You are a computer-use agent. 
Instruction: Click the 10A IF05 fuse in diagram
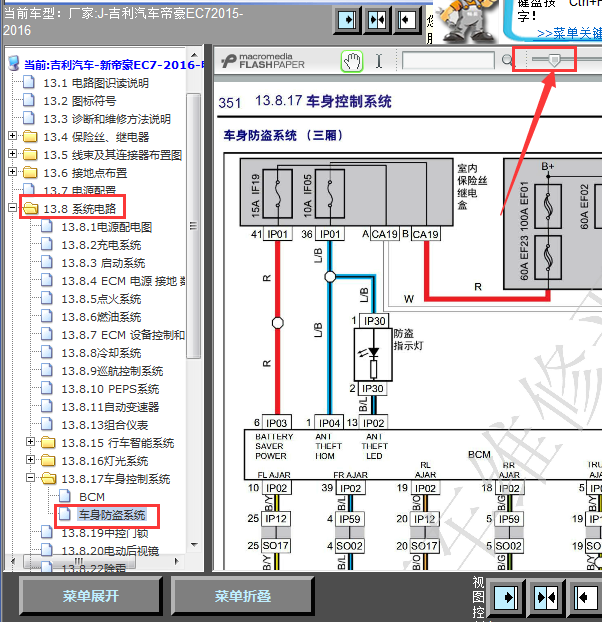330,194
